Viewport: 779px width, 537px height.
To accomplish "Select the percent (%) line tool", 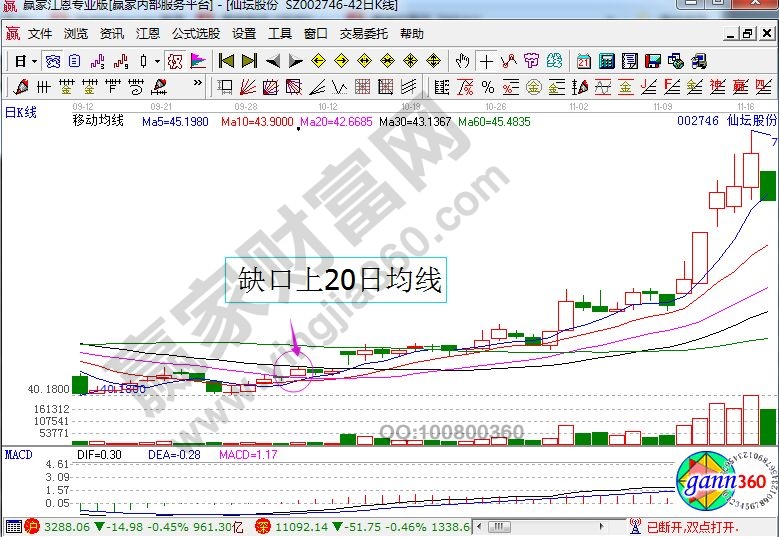I will 488,87.
